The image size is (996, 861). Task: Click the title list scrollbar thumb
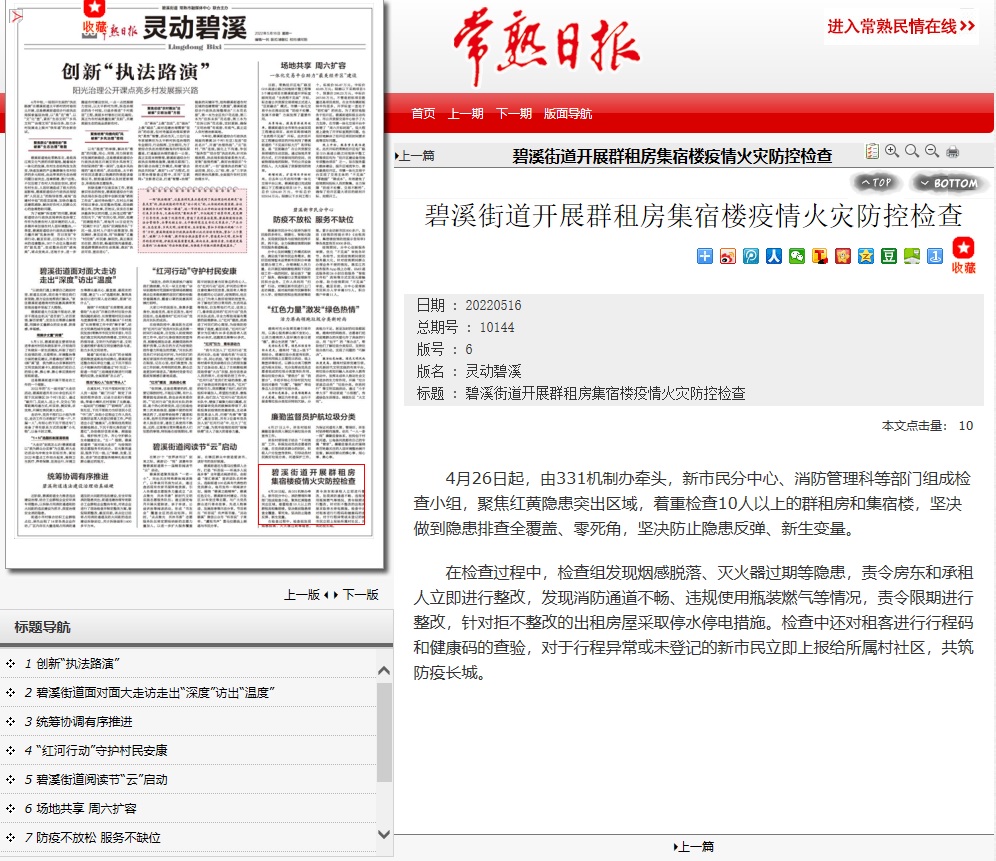[384, 733]
